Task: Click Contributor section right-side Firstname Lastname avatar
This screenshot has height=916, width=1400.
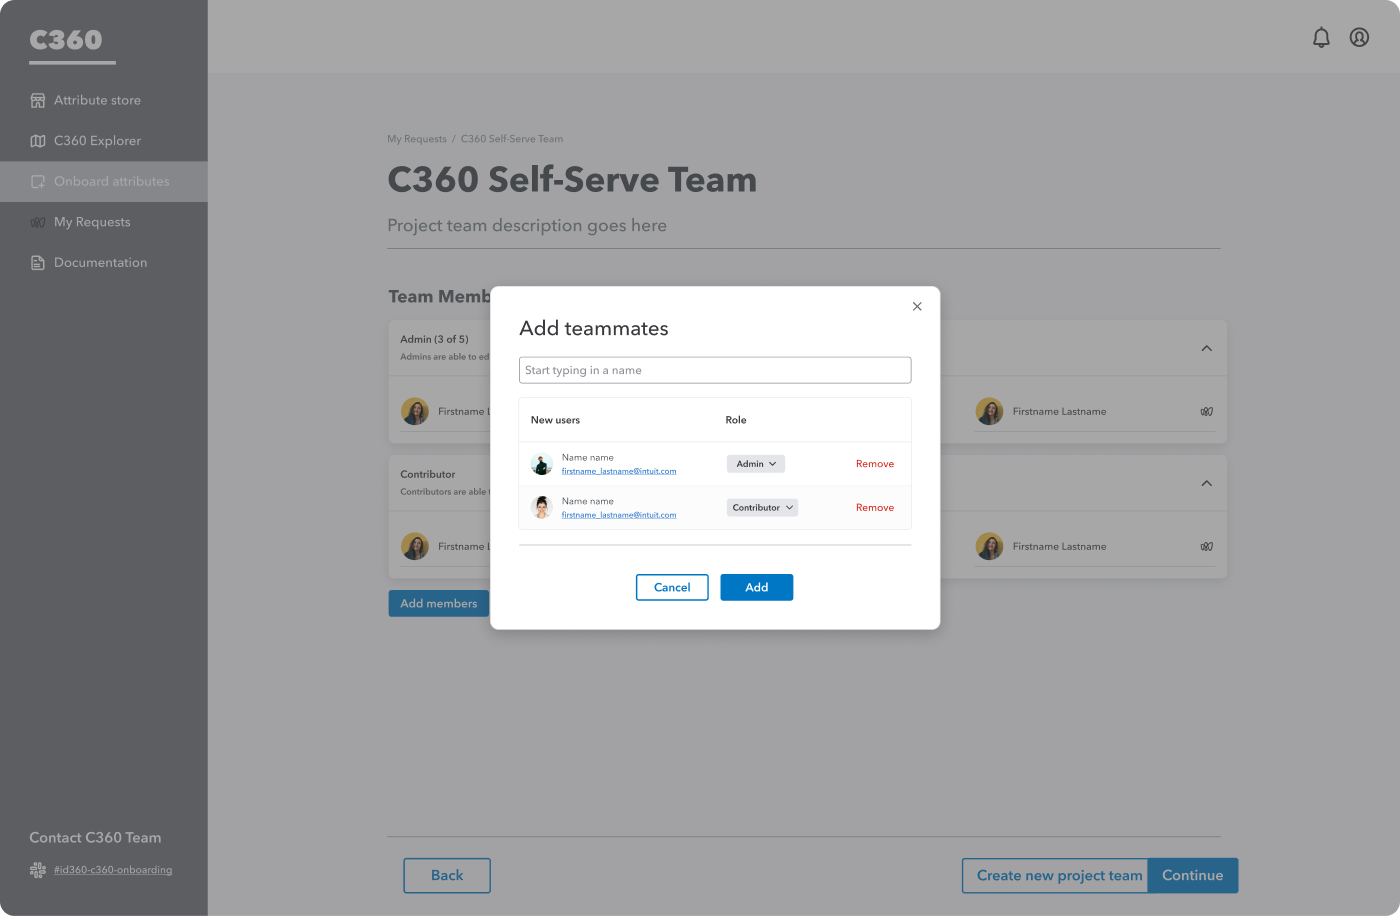Action: point(989,547)
